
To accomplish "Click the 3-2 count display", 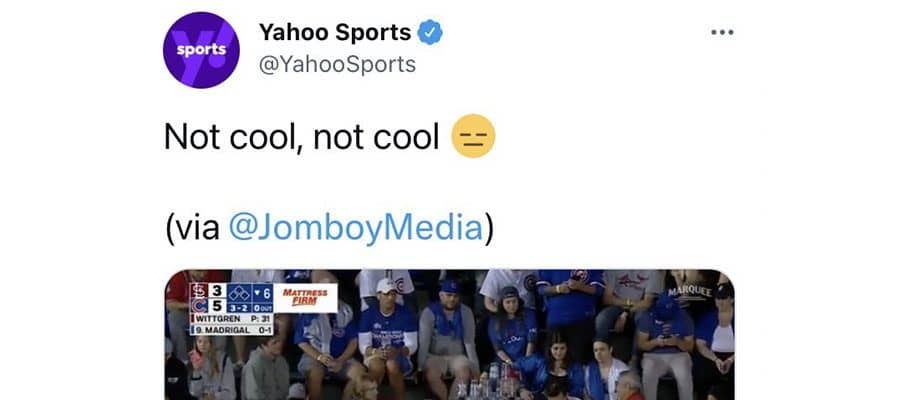I will [x=238, y=306].
